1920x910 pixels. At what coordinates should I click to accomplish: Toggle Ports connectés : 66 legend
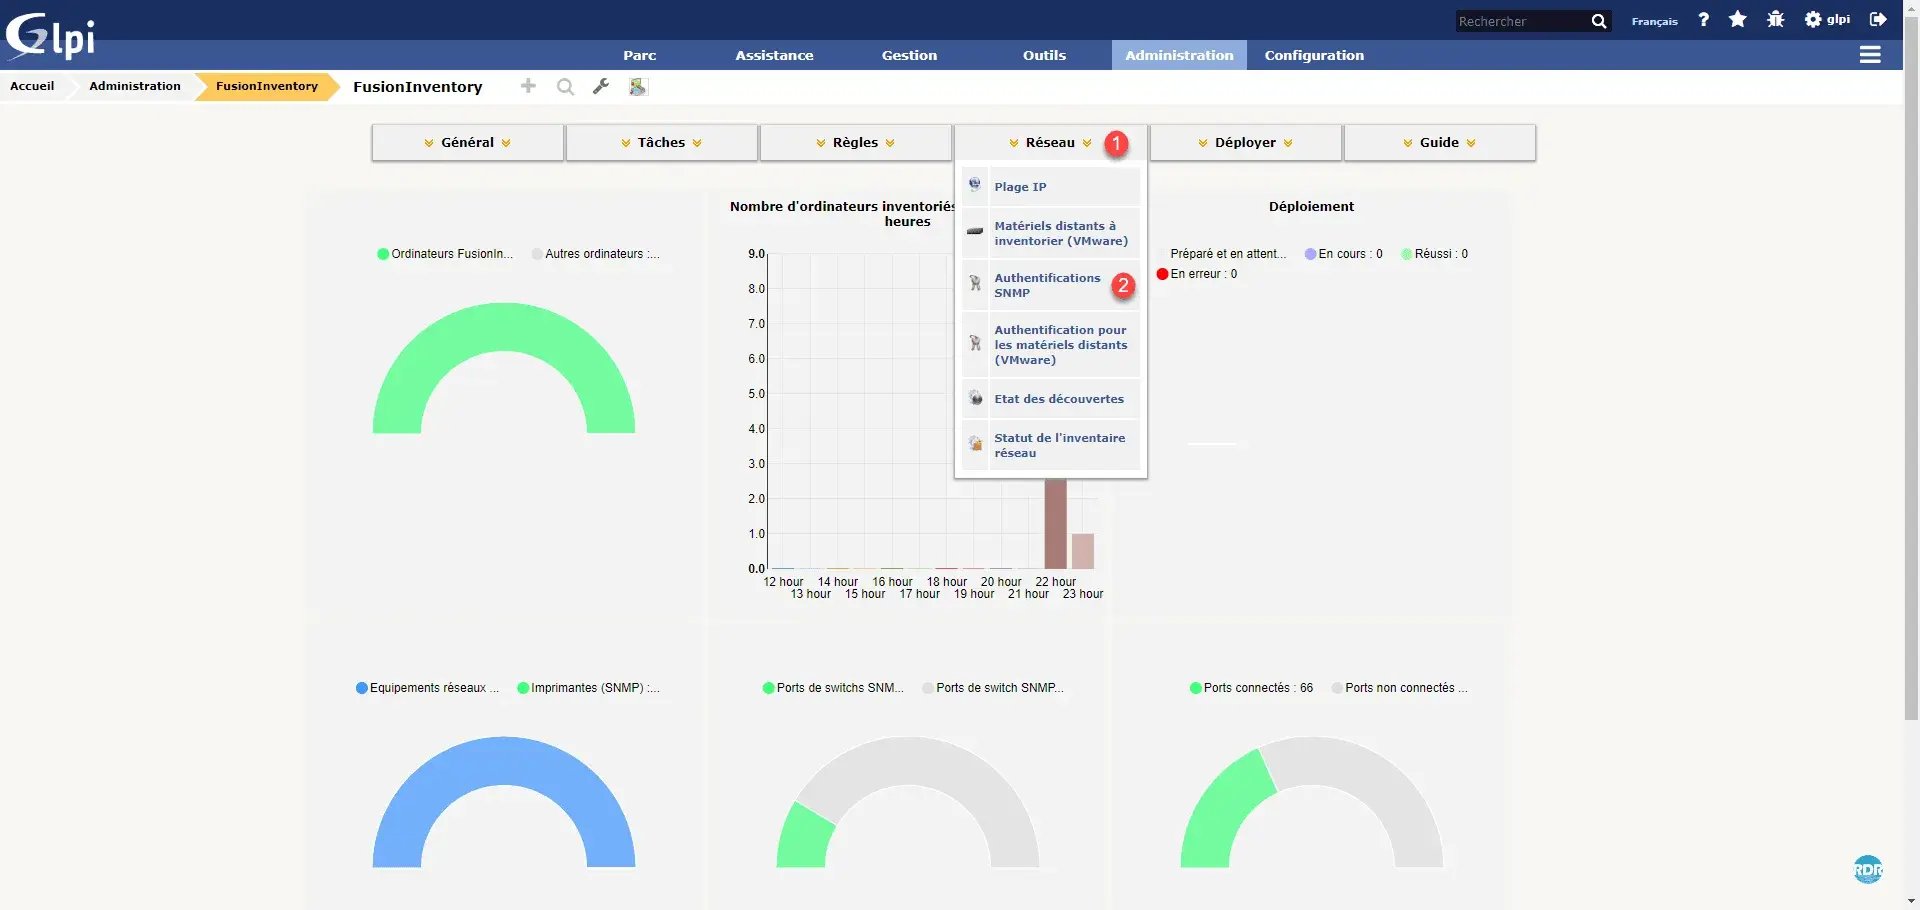tap(1251, 688)
